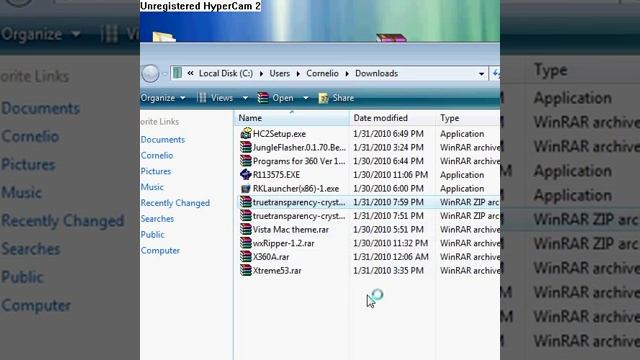Click date 1/31/2010 6:49 PM cell
640x360 pixels.
(388, 134)
